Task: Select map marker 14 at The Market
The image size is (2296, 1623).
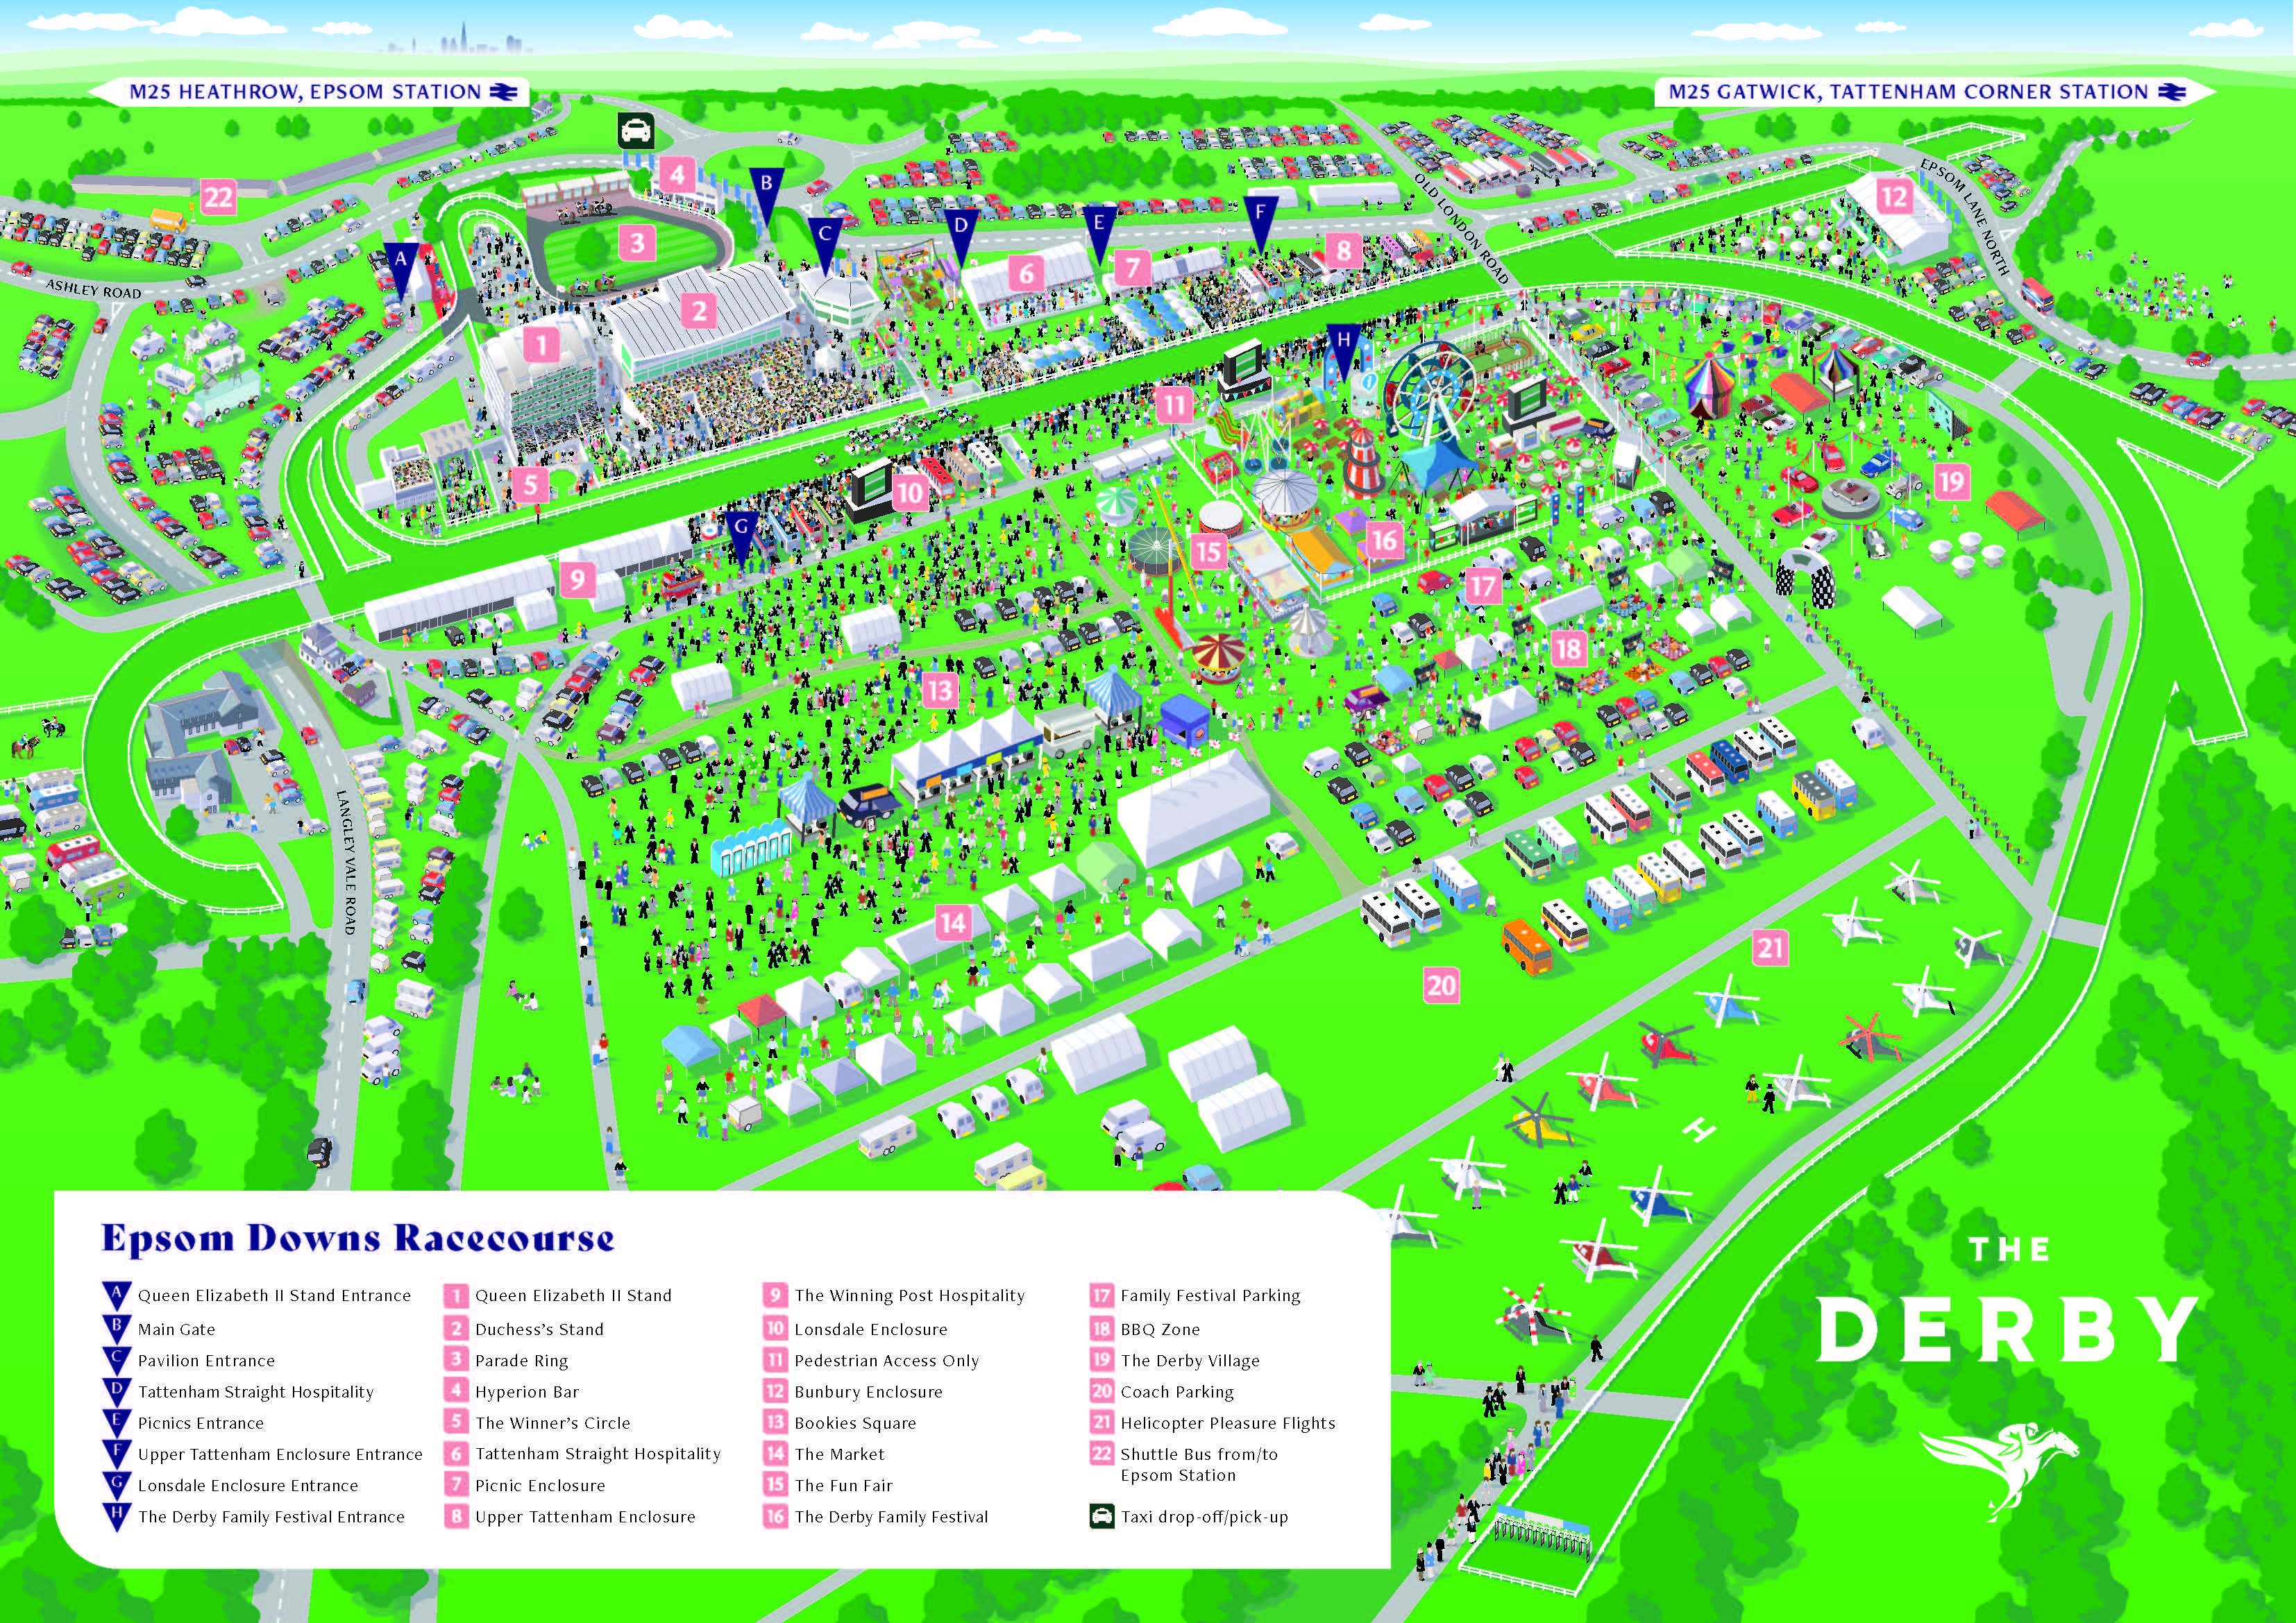Action: click(953, 922)
